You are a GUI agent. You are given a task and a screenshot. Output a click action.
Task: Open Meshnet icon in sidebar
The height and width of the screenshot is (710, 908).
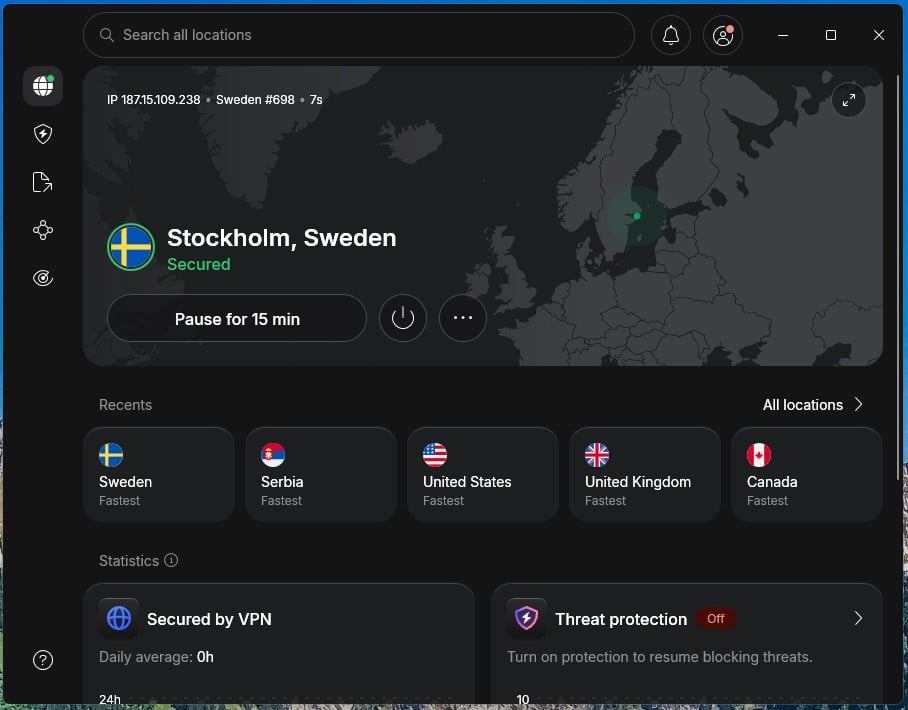[x=43, y=230]
